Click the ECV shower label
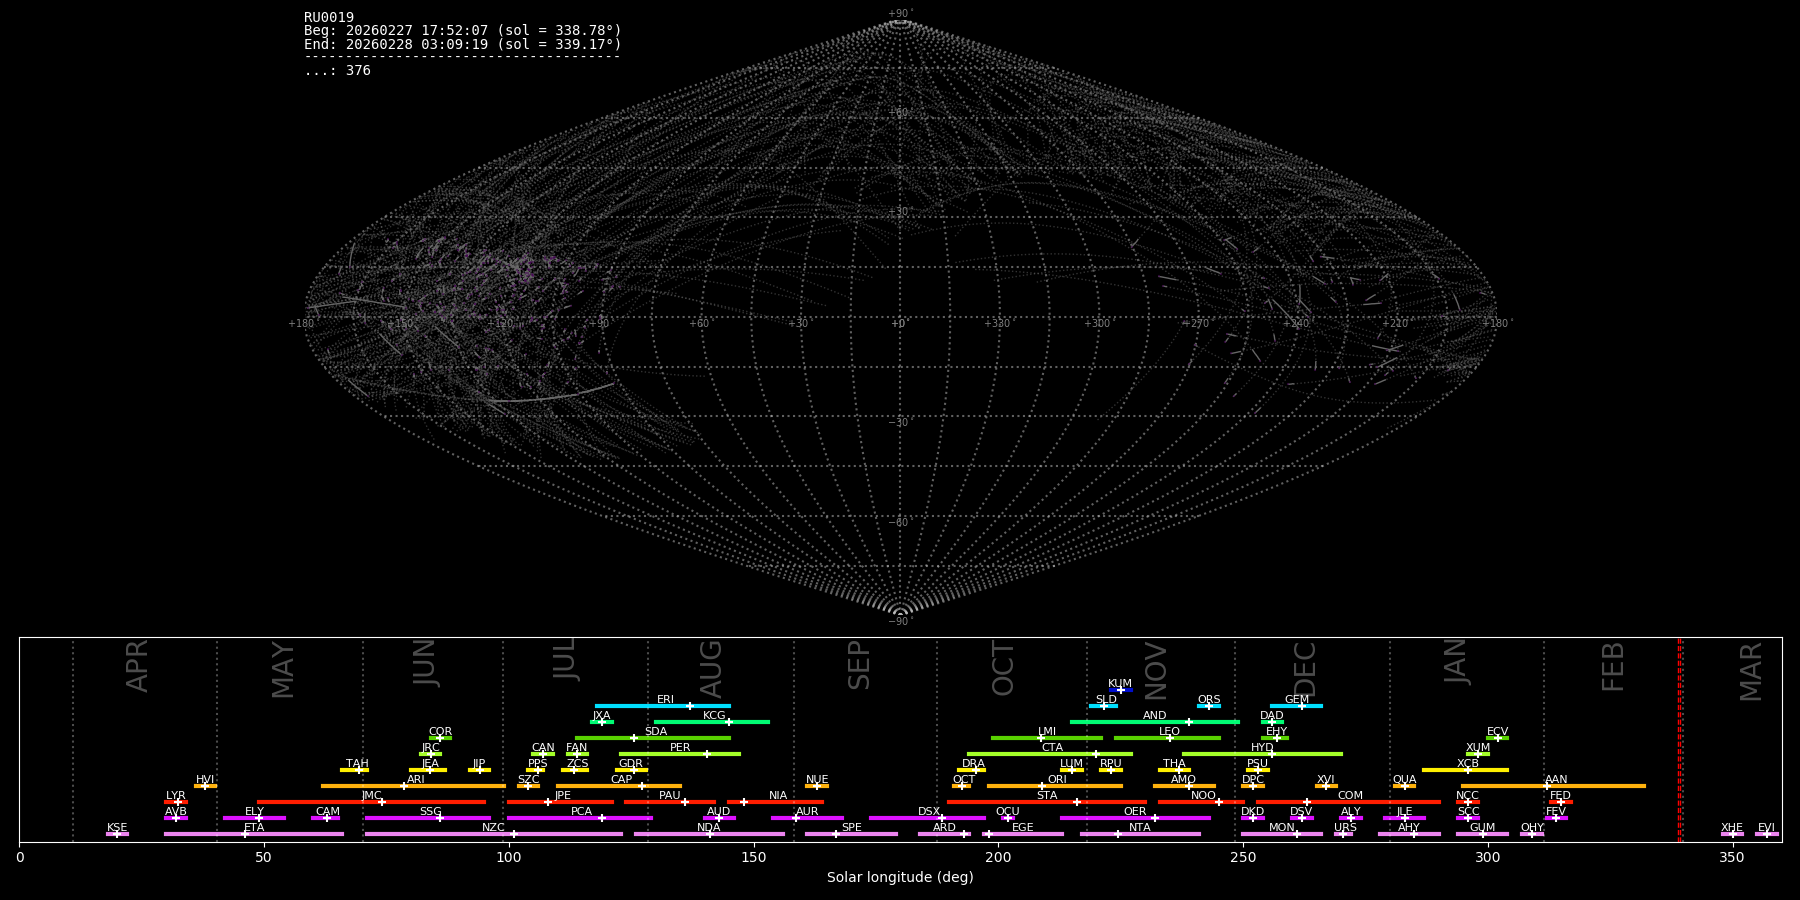The height and width of the screenshot is (900, 1800). click(x=1497, y=732)
